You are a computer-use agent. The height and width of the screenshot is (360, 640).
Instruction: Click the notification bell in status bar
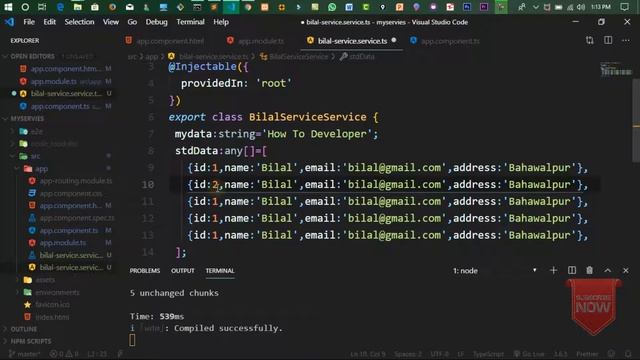[x=628, y=354]
